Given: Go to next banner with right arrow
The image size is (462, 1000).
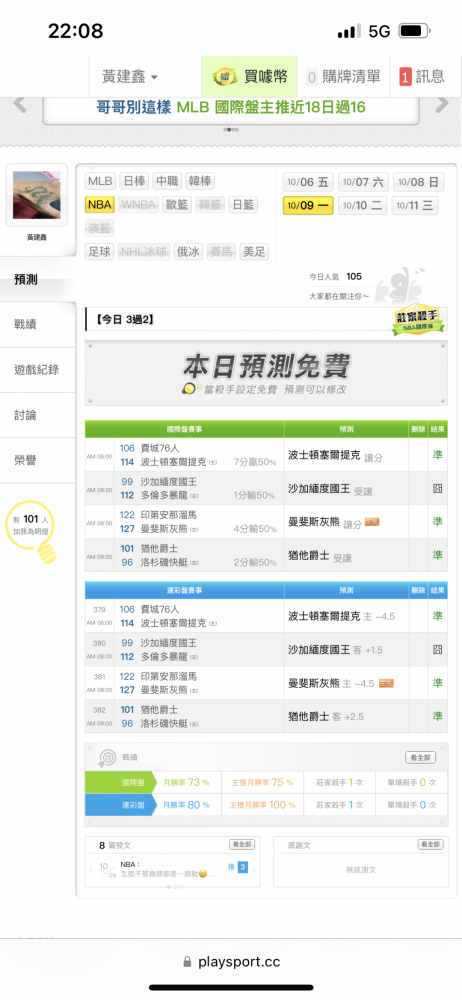Looking at the screenshot, I should (x=442, y=105).
